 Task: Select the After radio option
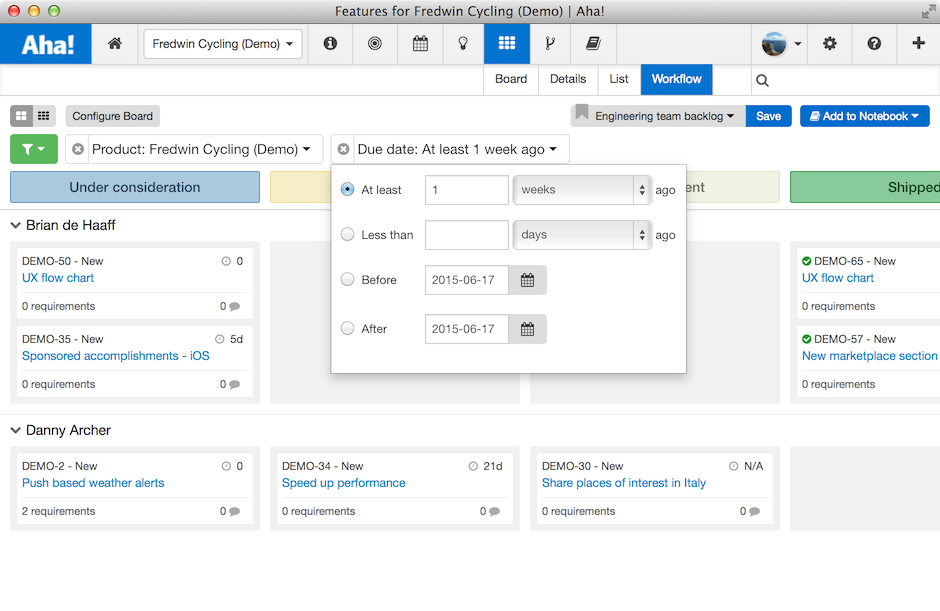(x=347, y=328)
